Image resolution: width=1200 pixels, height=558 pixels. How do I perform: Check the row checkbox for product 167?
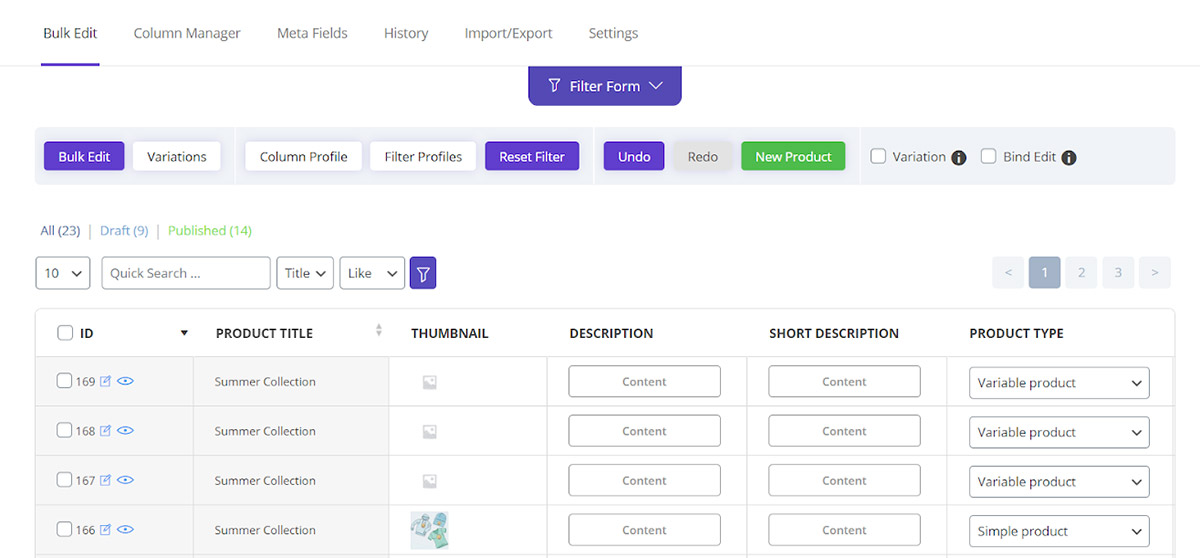64,480
